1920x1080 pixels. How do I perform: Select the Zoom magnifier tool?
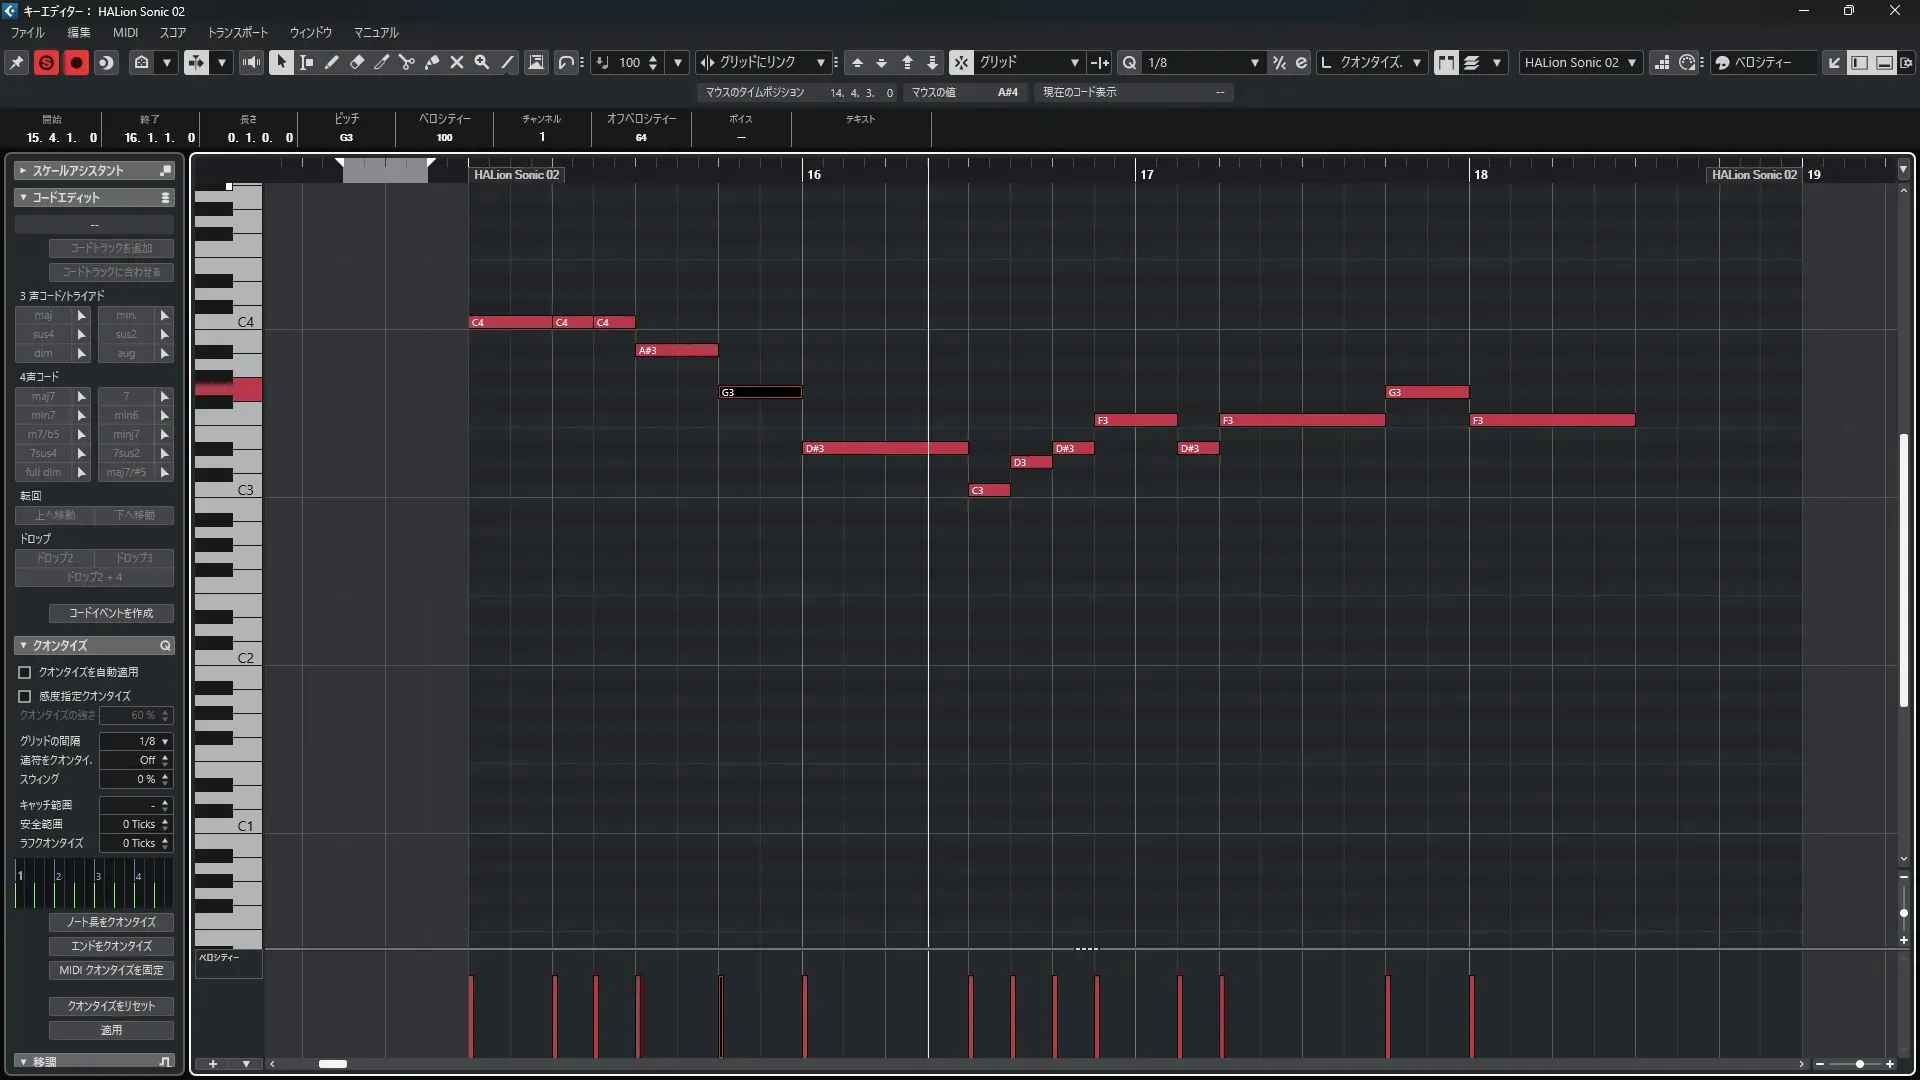pyautogui.click(x=481, y=62)
